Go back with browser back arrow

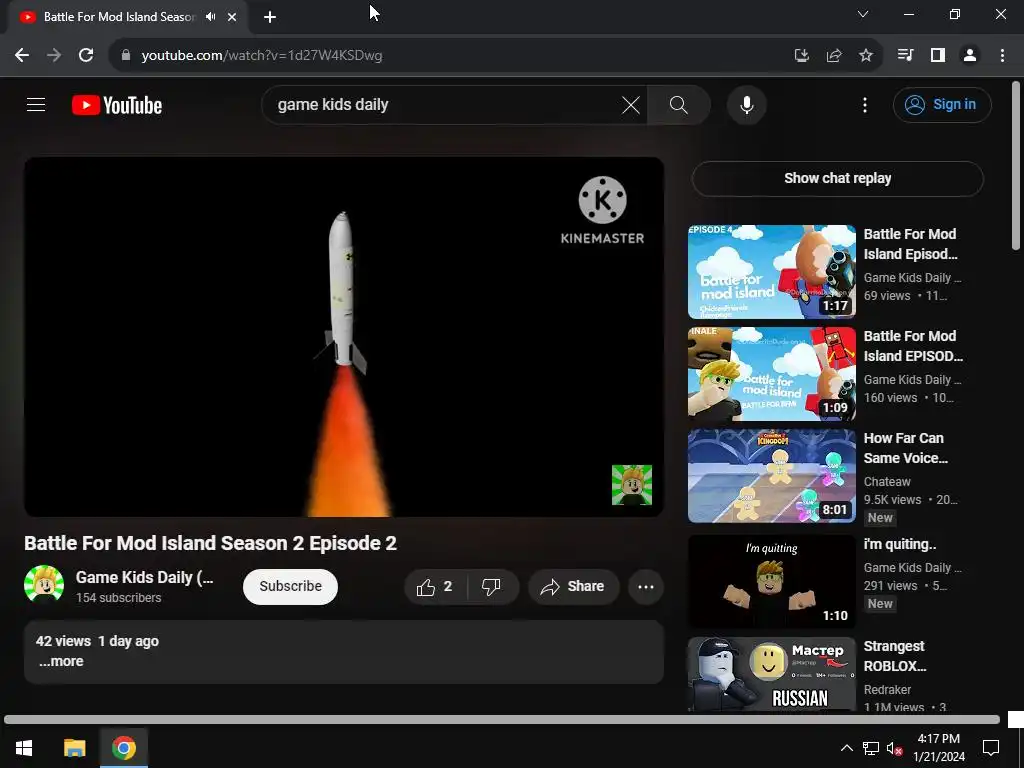pyautogui.click(x=22, y=55)
